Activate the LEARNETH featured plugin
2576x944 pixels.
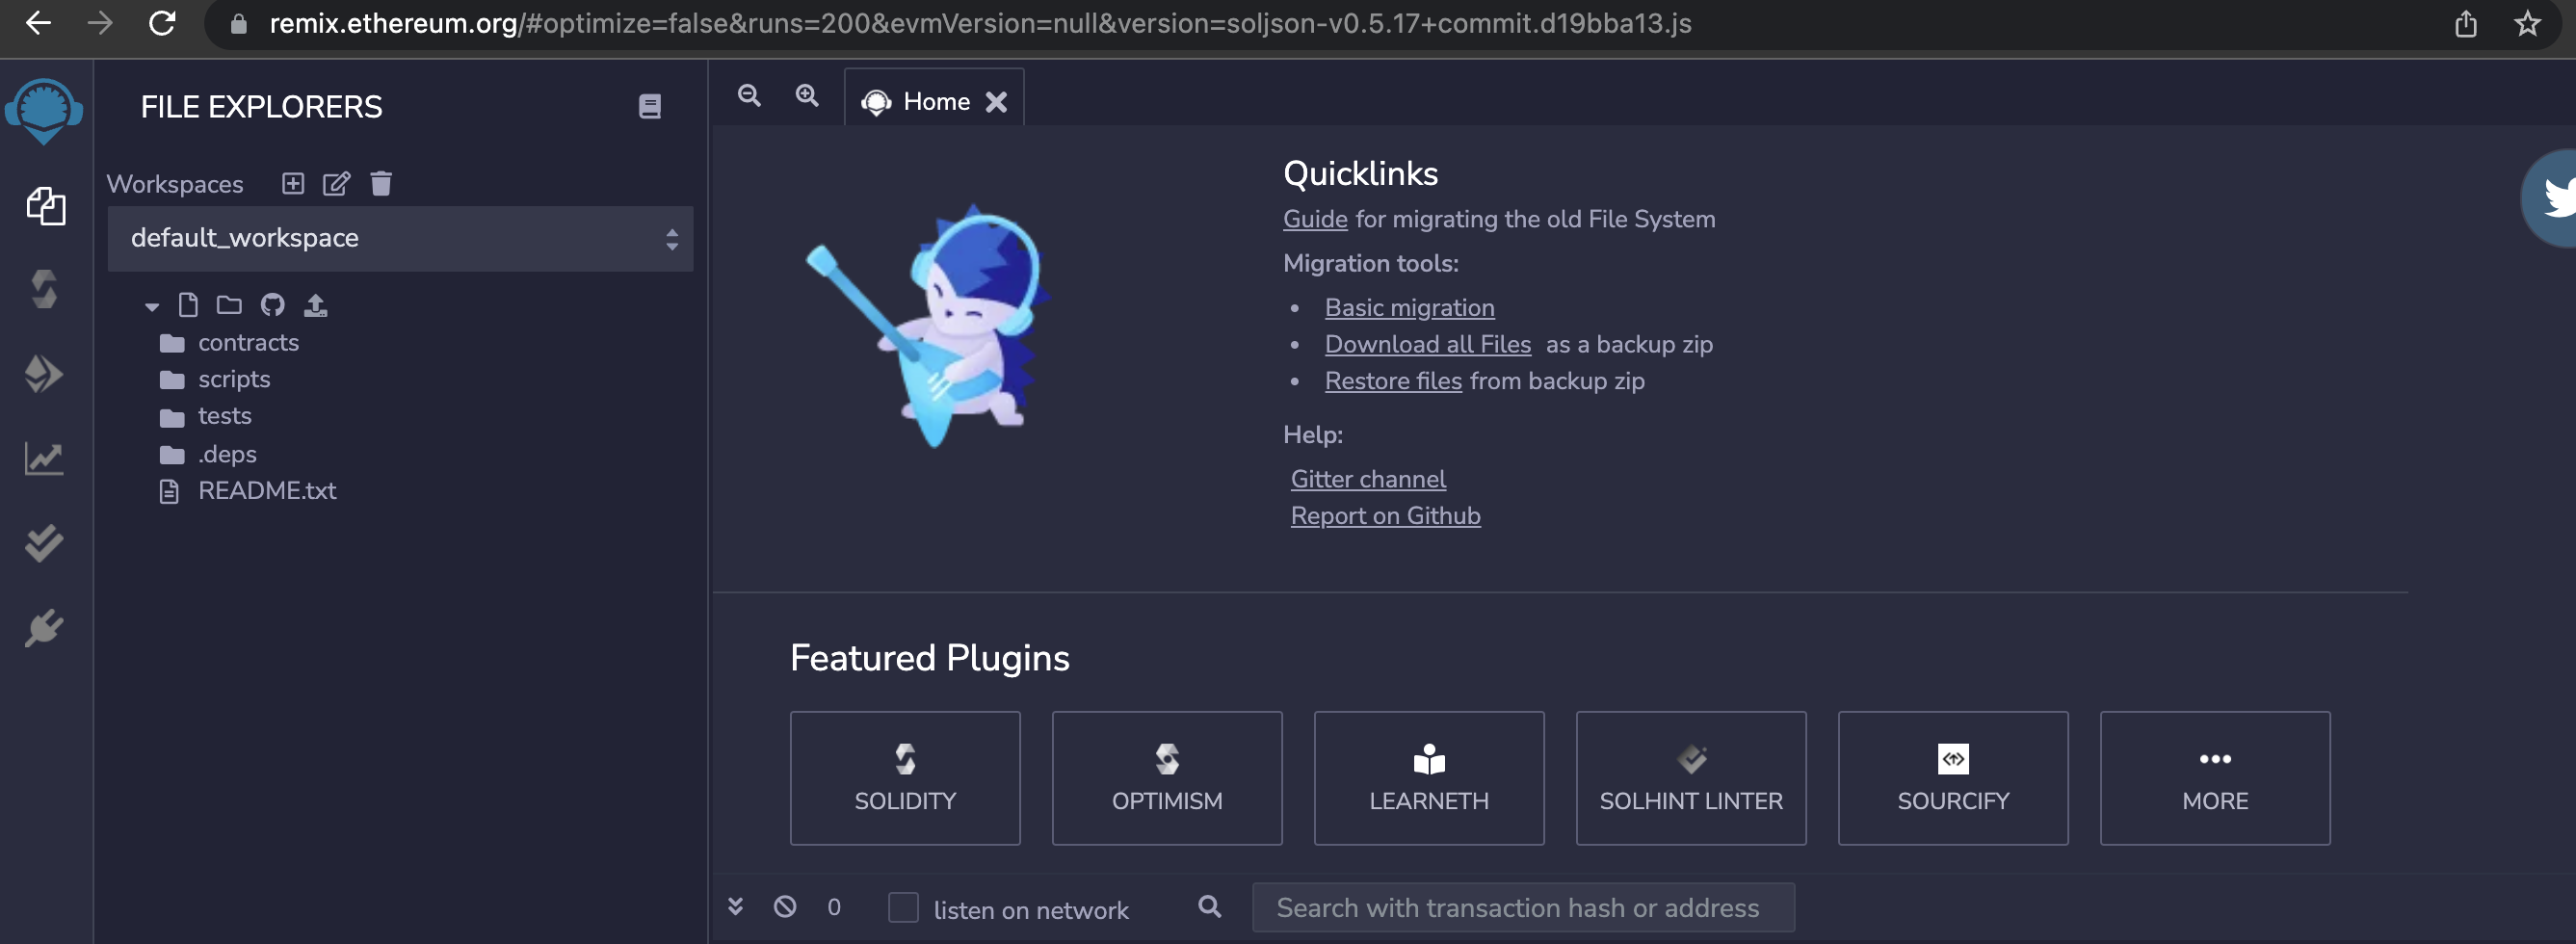tap(1429, 778)
